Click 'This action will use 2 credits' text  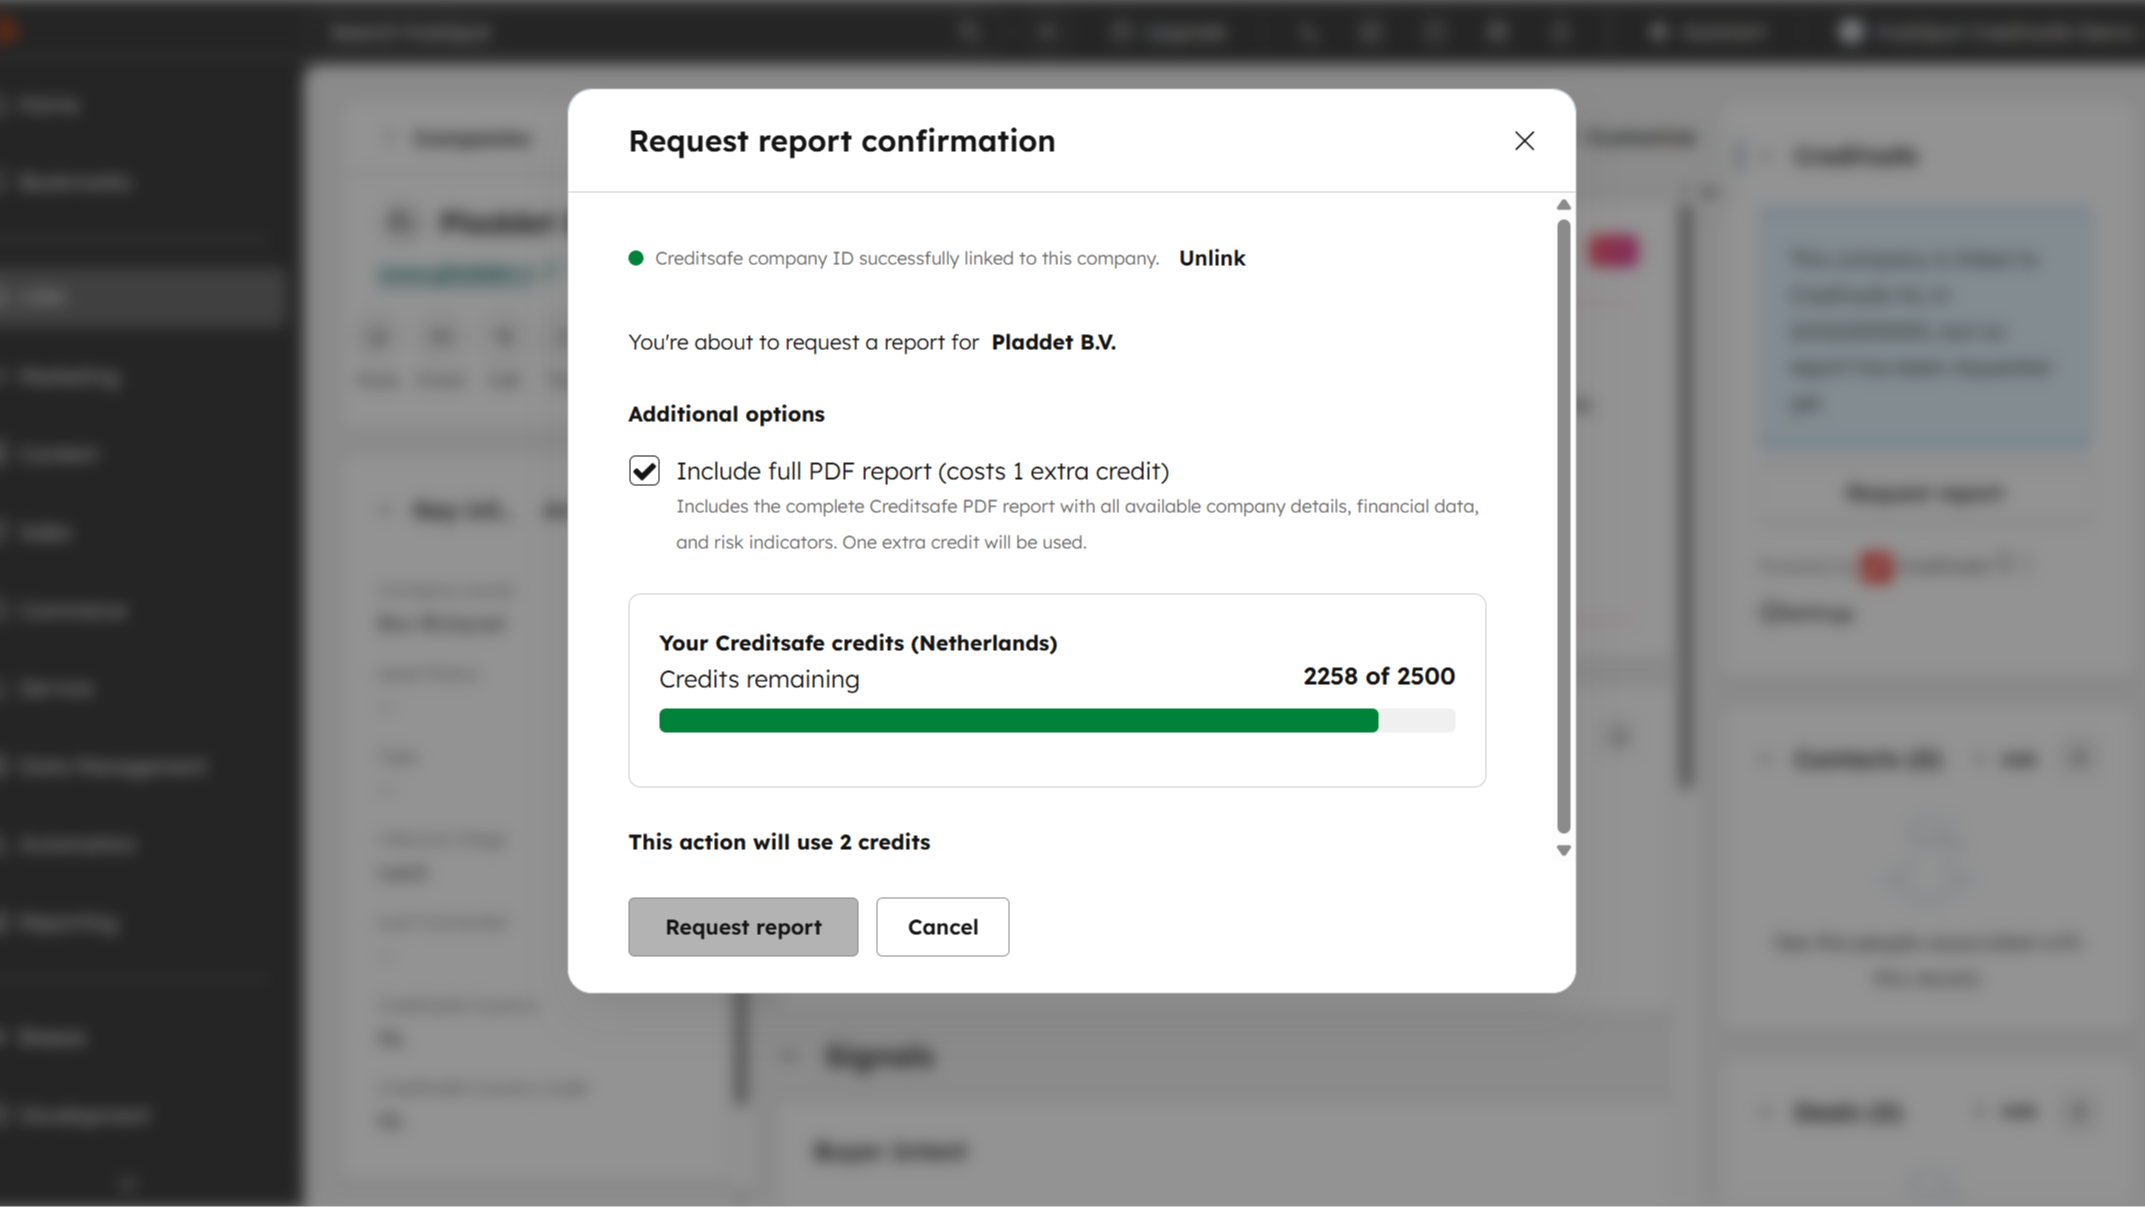tap(778, 842)
